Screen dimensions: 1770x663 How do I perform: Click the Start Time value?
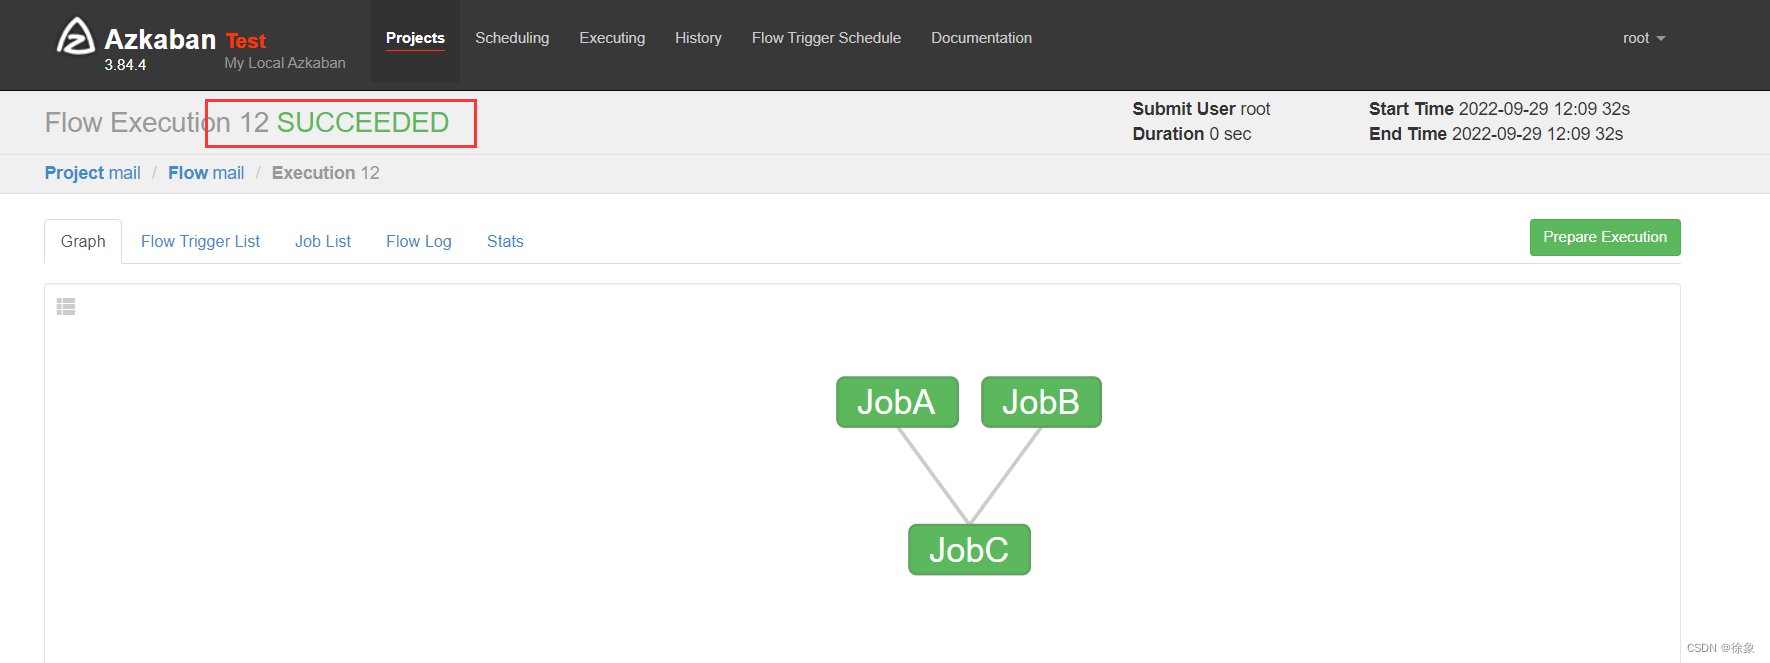pyautogui.click(x=1544, y=109)
